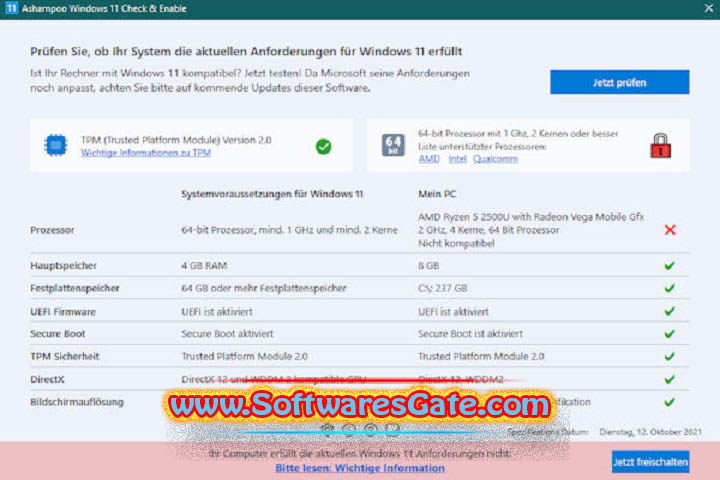Viewport: 720px width, 480px height.
Task: Click the 64 GB oder mehr Festplattenspeicher text
Action: [x=264, y=288]
